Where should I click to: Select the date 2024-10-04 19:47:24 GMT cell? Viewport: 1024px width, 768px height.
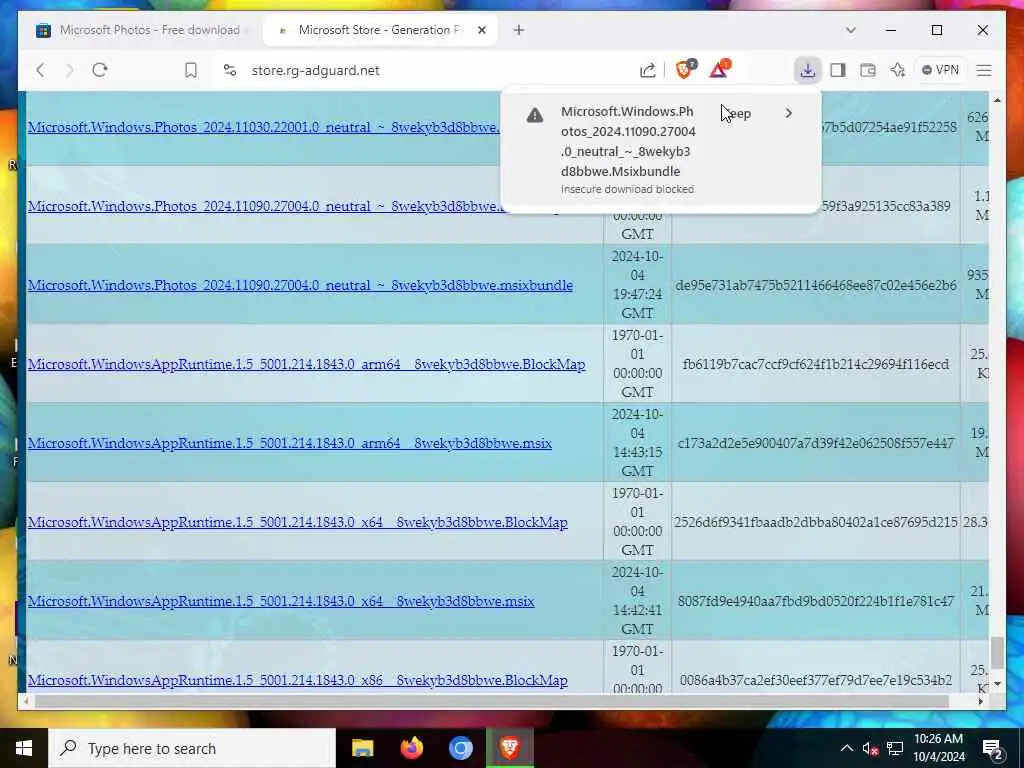(637, 285)
